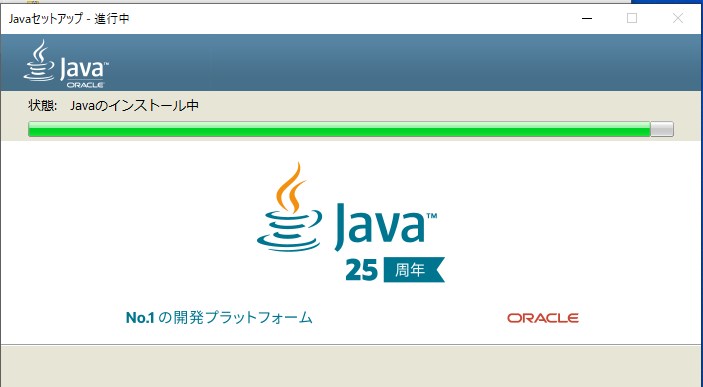Click the green filled portion of progress bar
Screen dimensions: 703x387
[339, 129]
